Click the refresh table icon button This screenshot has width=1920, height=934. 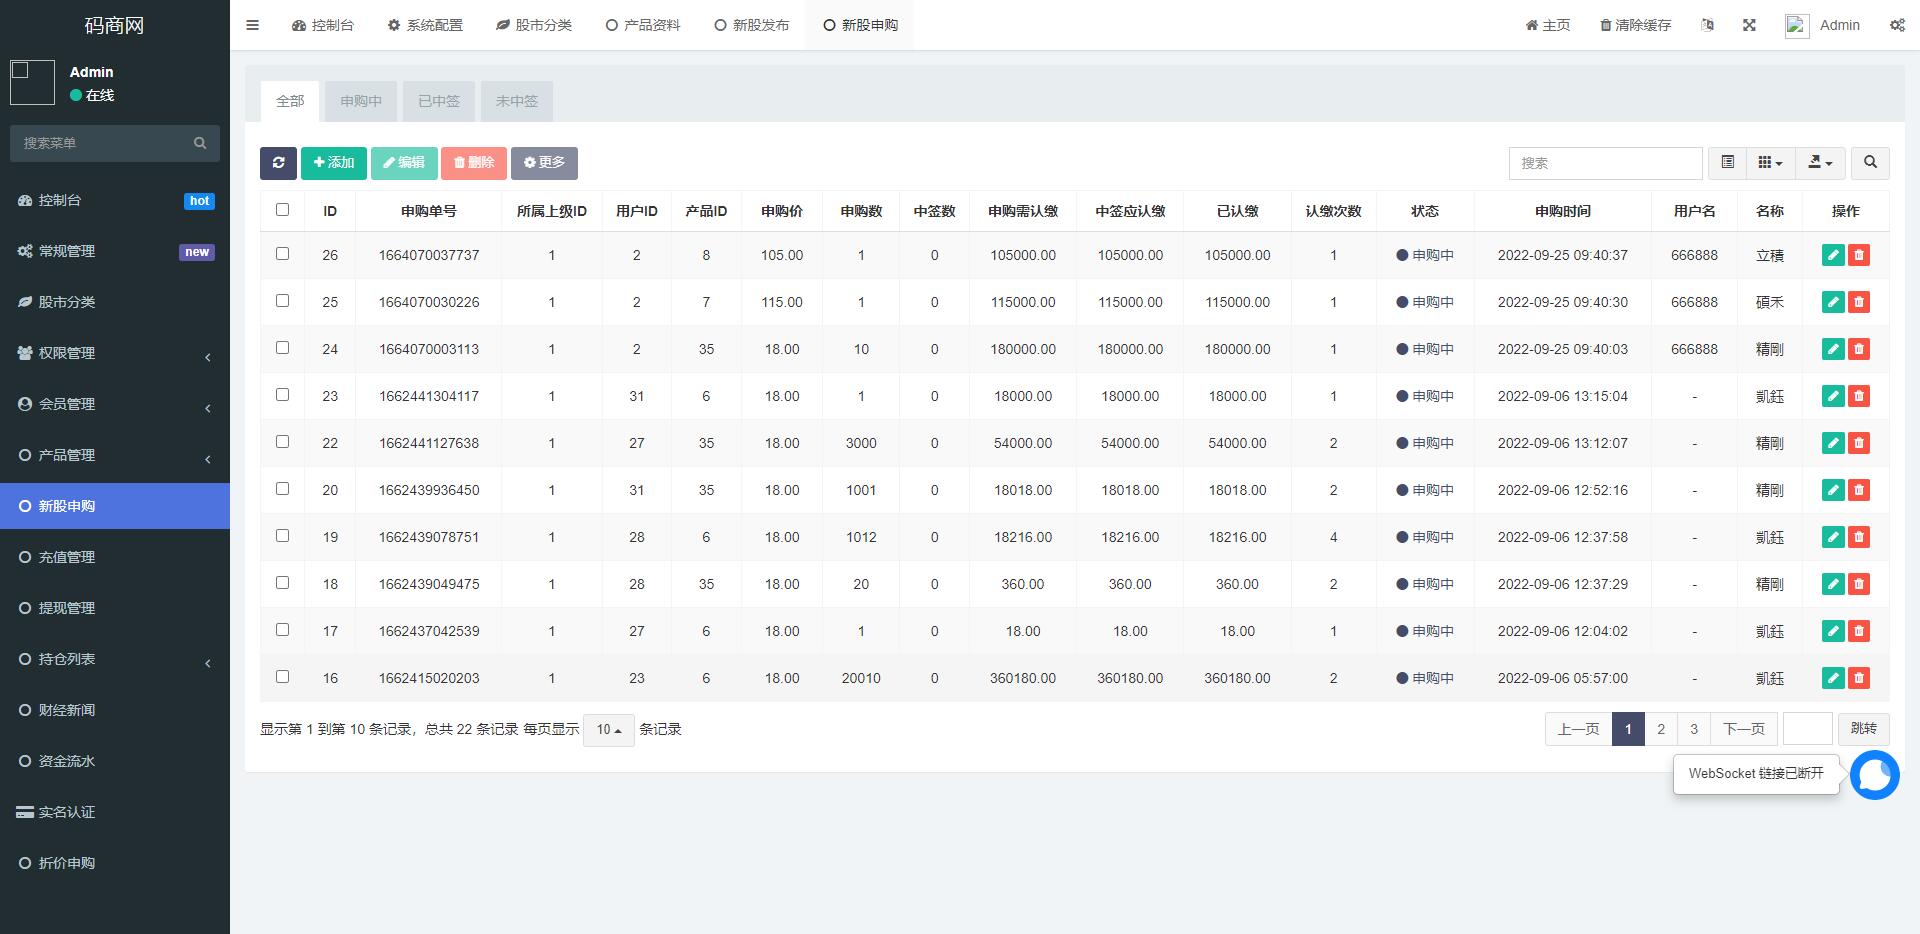coord(278,163)
